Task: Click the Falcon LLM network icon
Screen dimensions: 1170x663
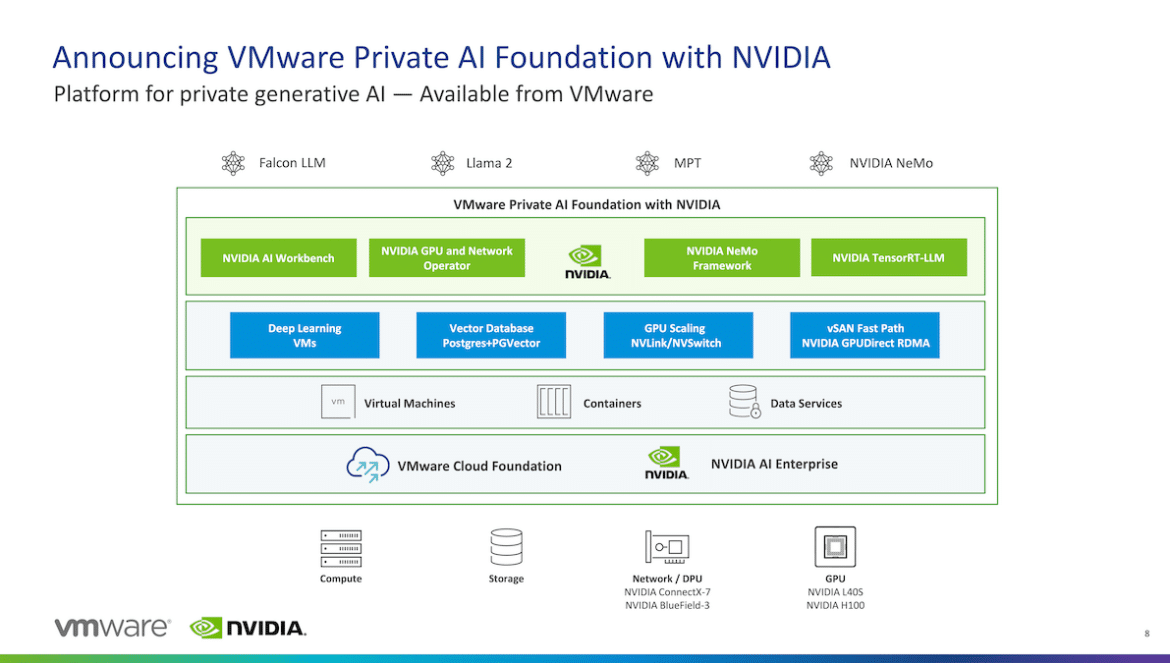Action: (234, 163)
